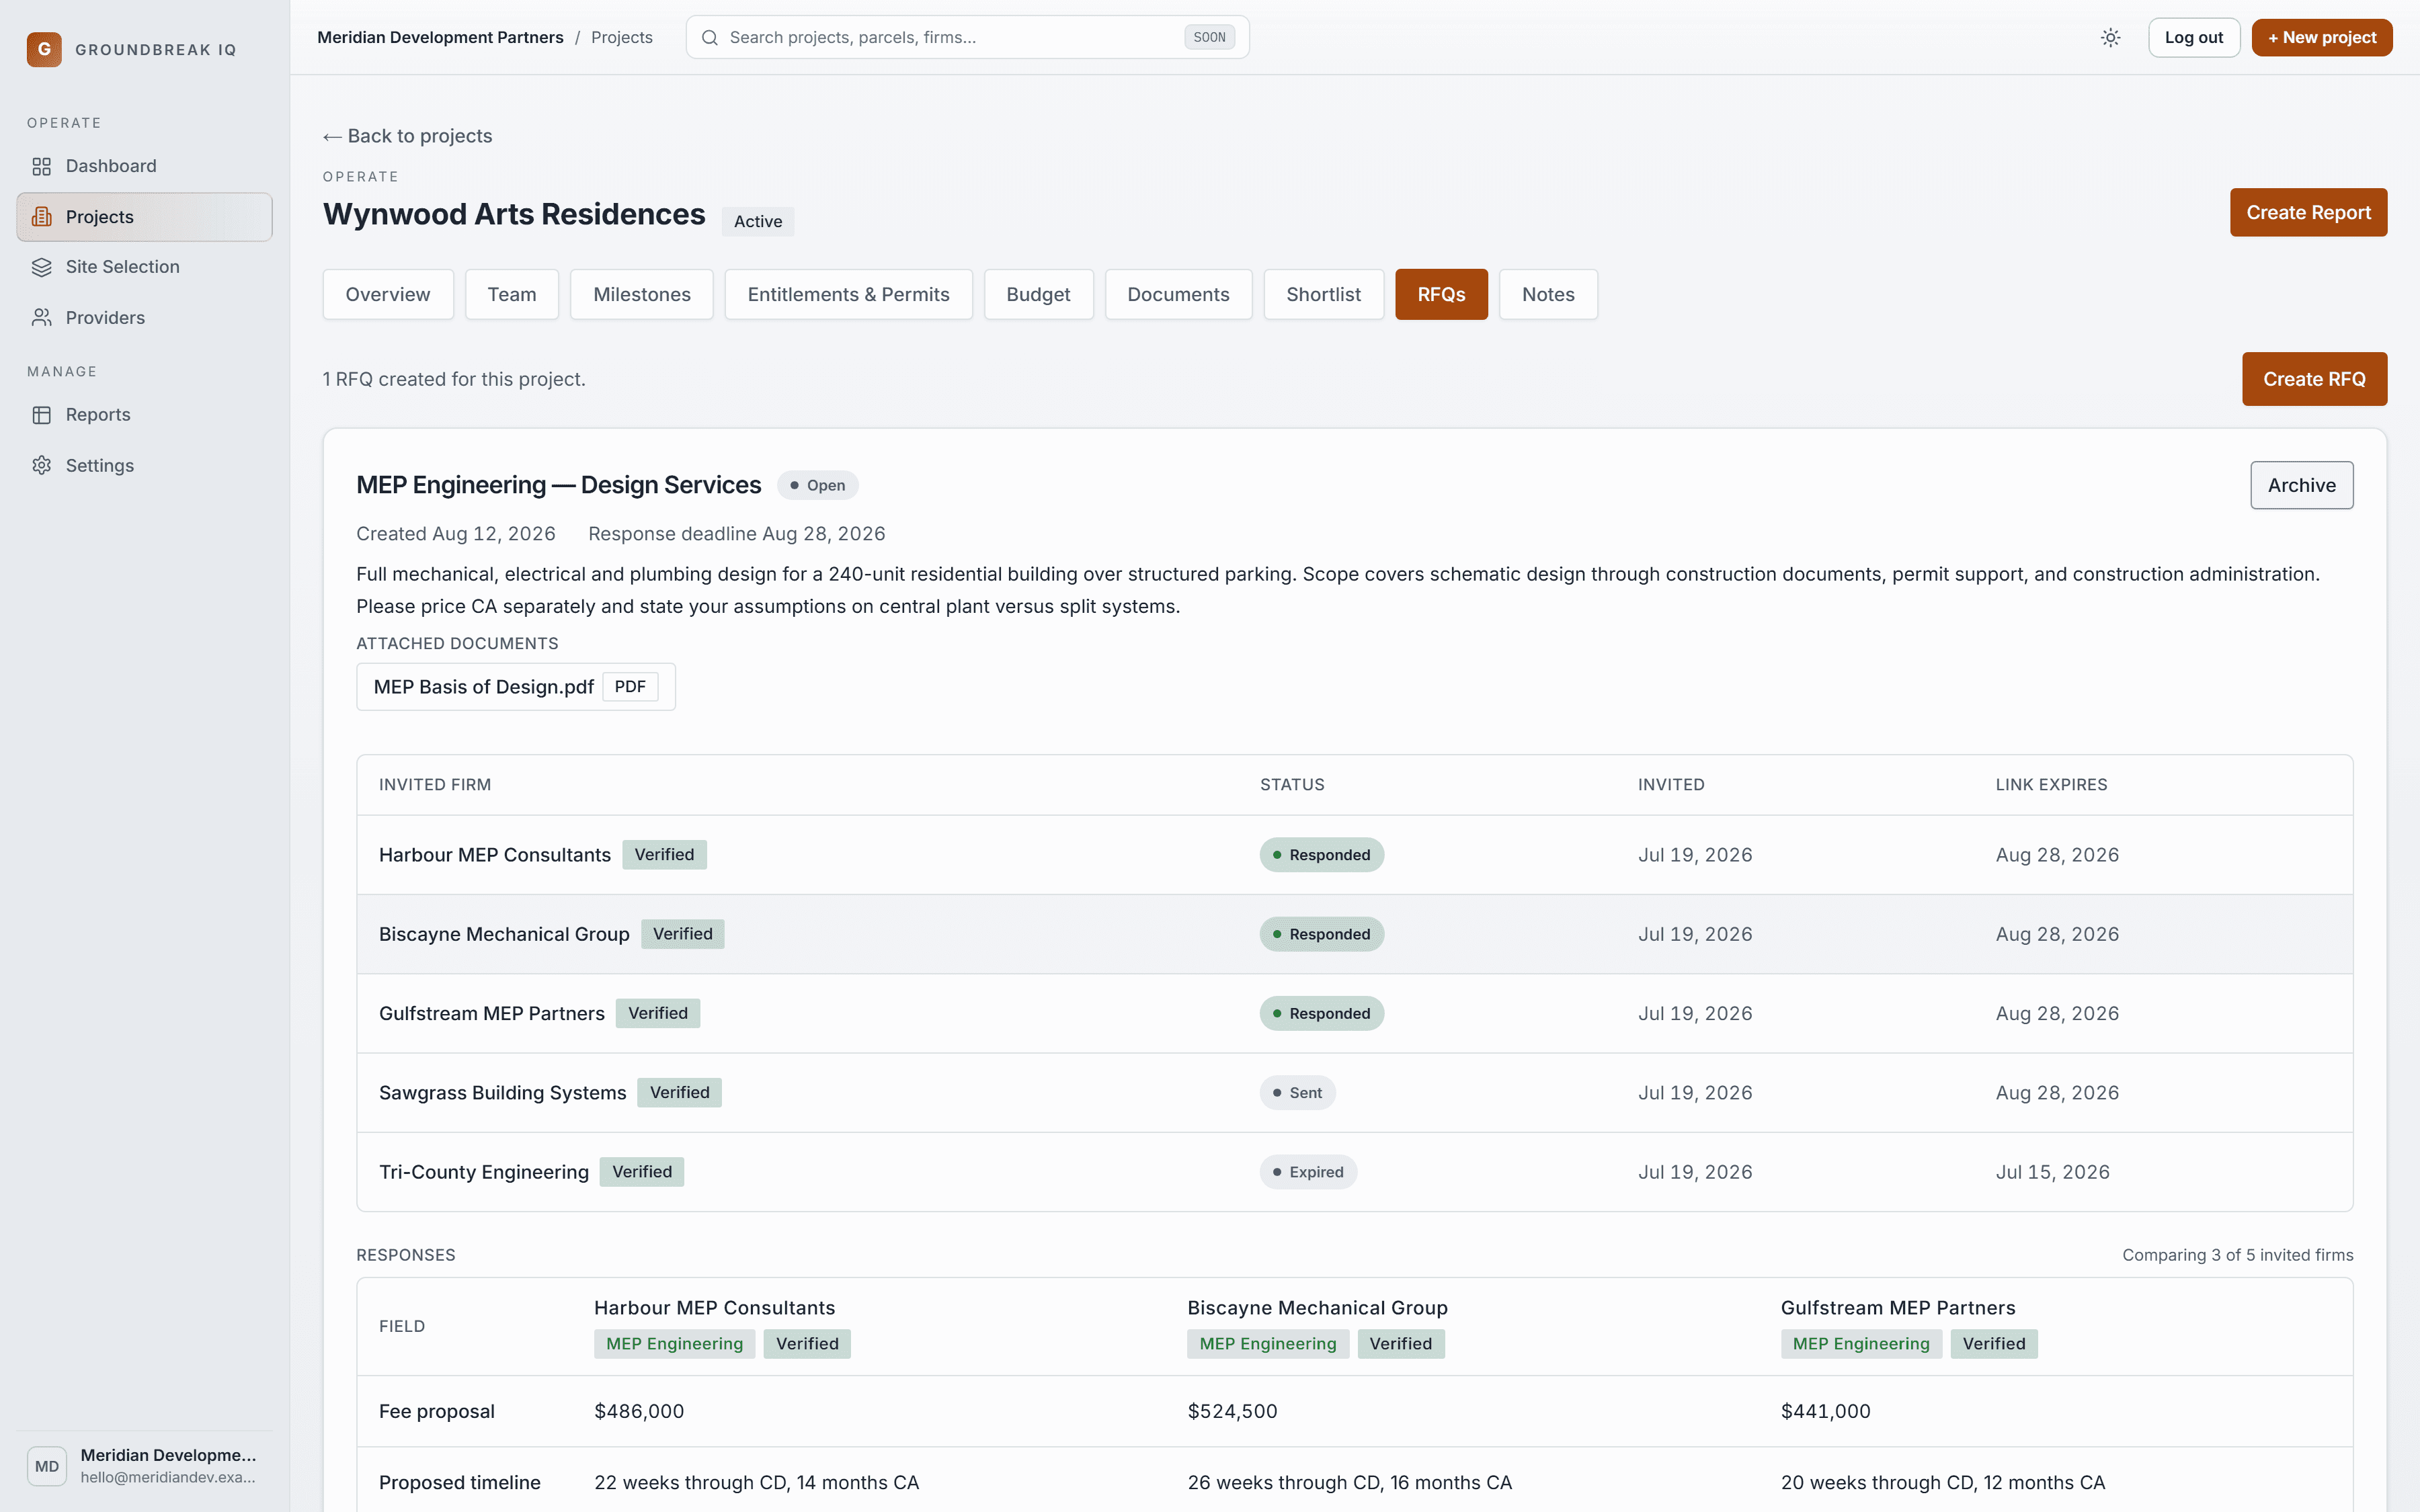Open Site Selection layers icon
The image size is (2420, 1512).
coord(41,267)
